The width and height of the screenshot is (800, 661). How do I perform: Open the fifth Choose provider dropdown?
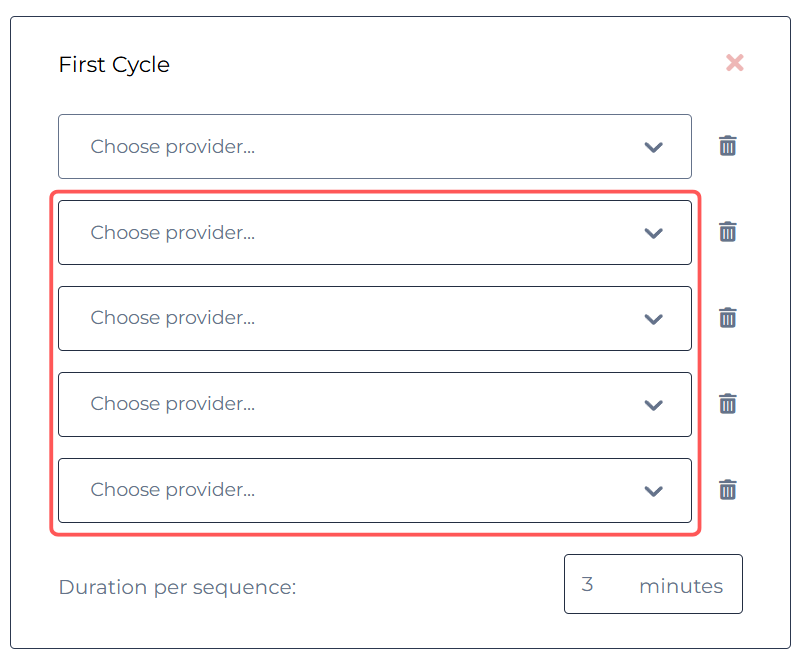pos(375,490)
